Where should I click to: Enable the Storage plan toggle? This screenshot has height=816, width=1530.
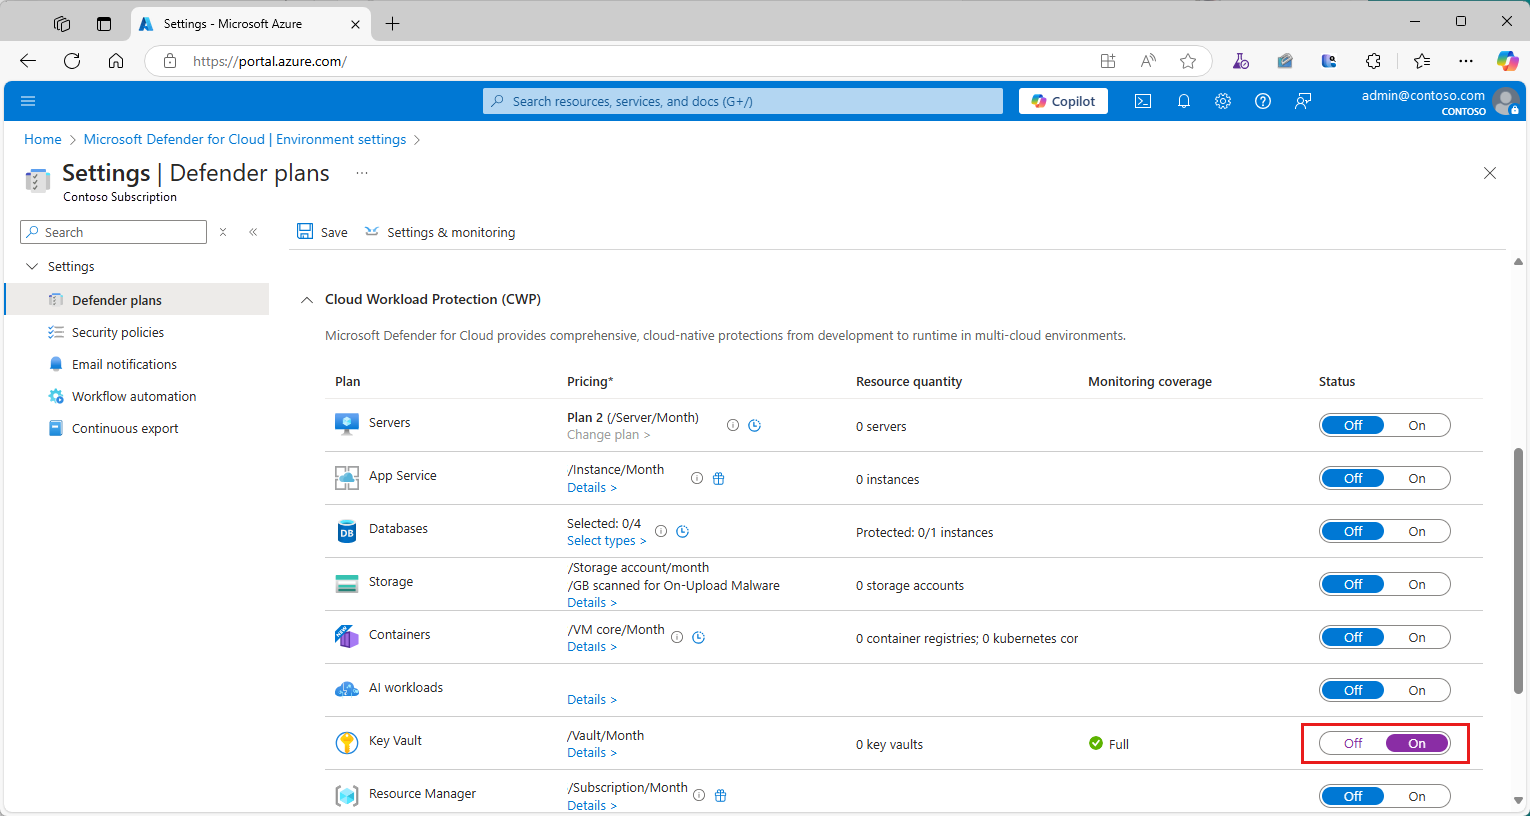(x=1416, y=584)
